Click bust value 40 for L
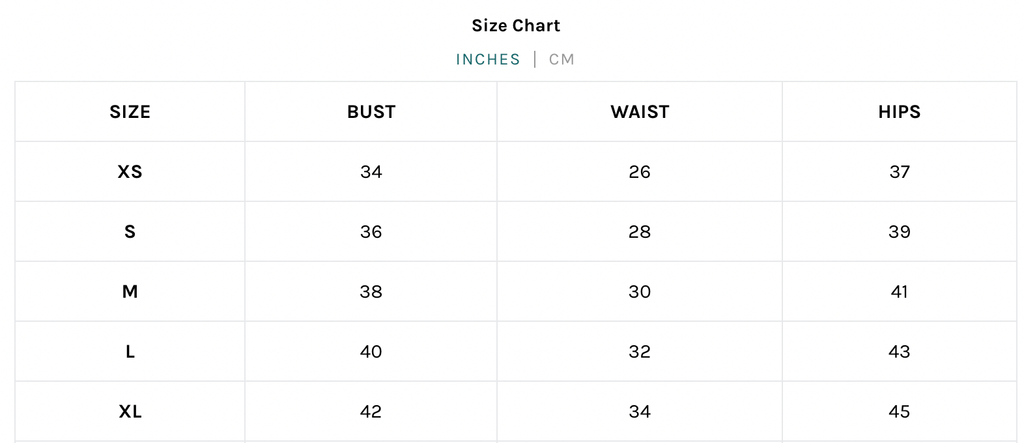This screenshot has height=443, width=1024. click(x=371, y=352)
